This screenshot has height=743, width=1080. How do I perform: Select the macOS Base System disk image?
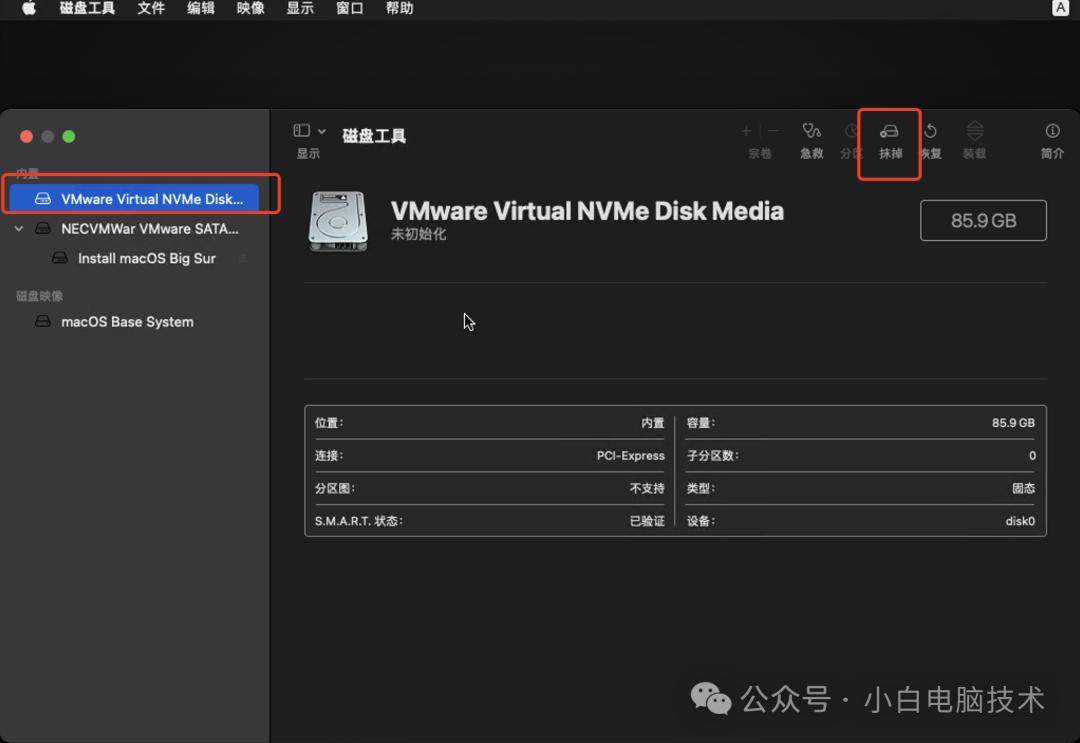[124, 321]
